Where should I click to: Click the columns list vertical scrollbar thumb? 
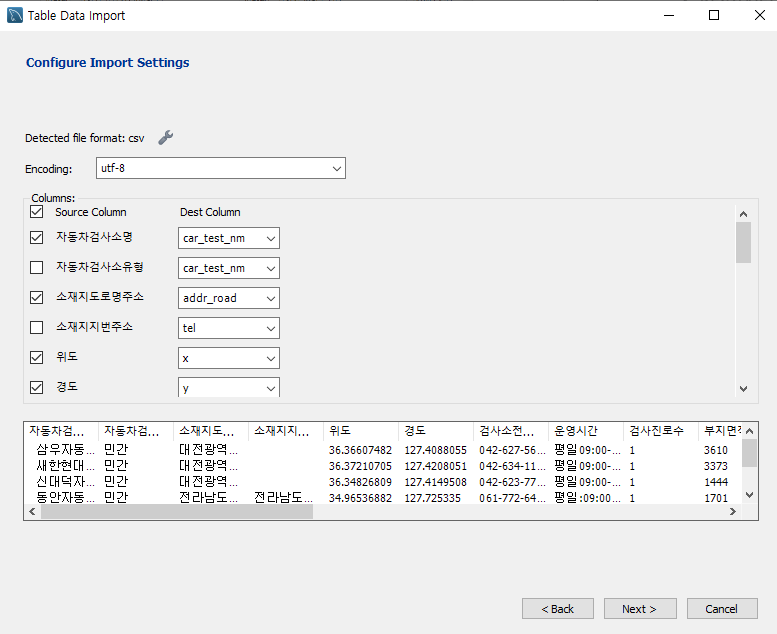point(743,242)
